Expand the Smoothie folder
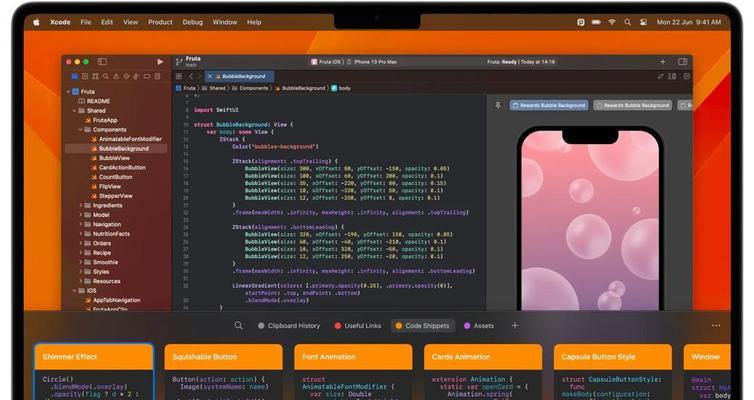This screenshot has height=400, width=754. 81,262
